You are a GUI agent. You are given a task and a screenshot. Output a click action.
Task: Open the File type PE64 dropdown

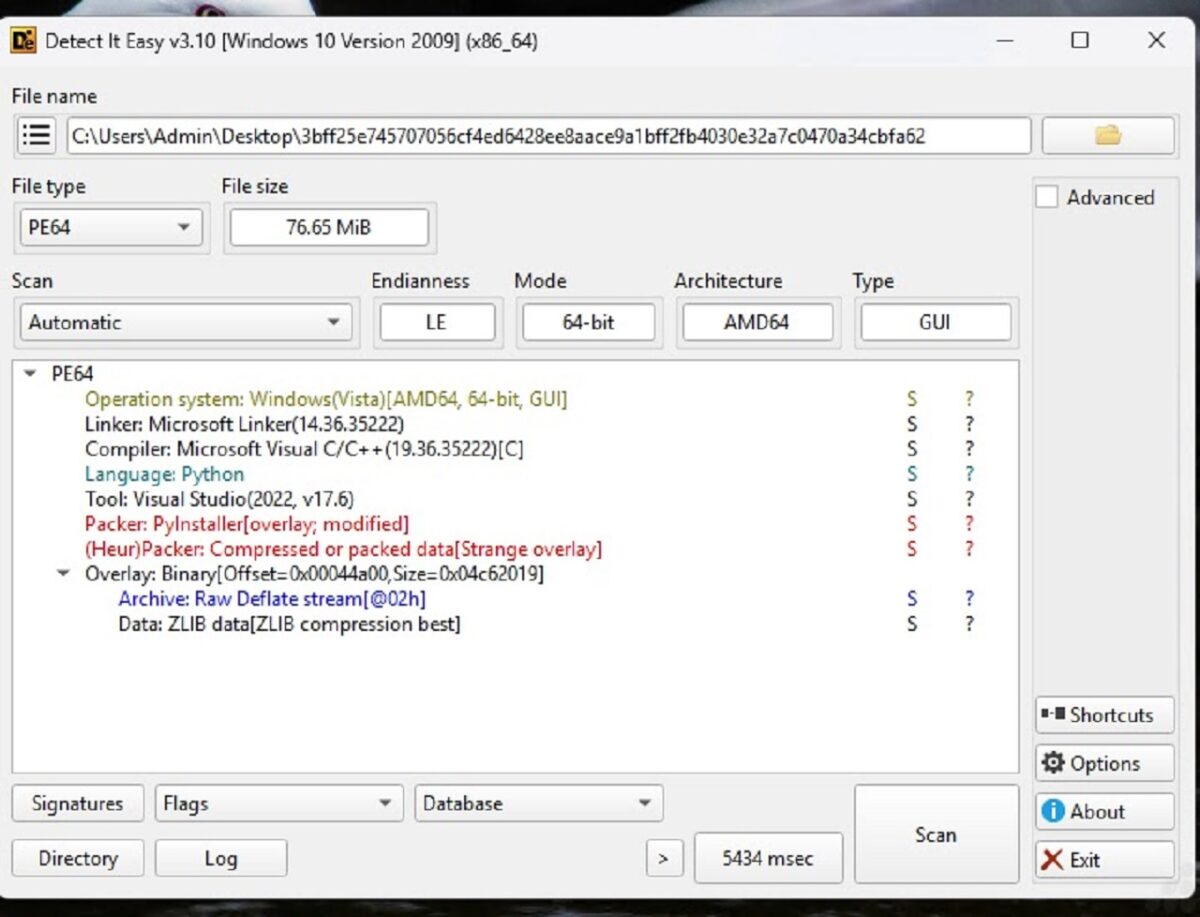pos(110,227)
